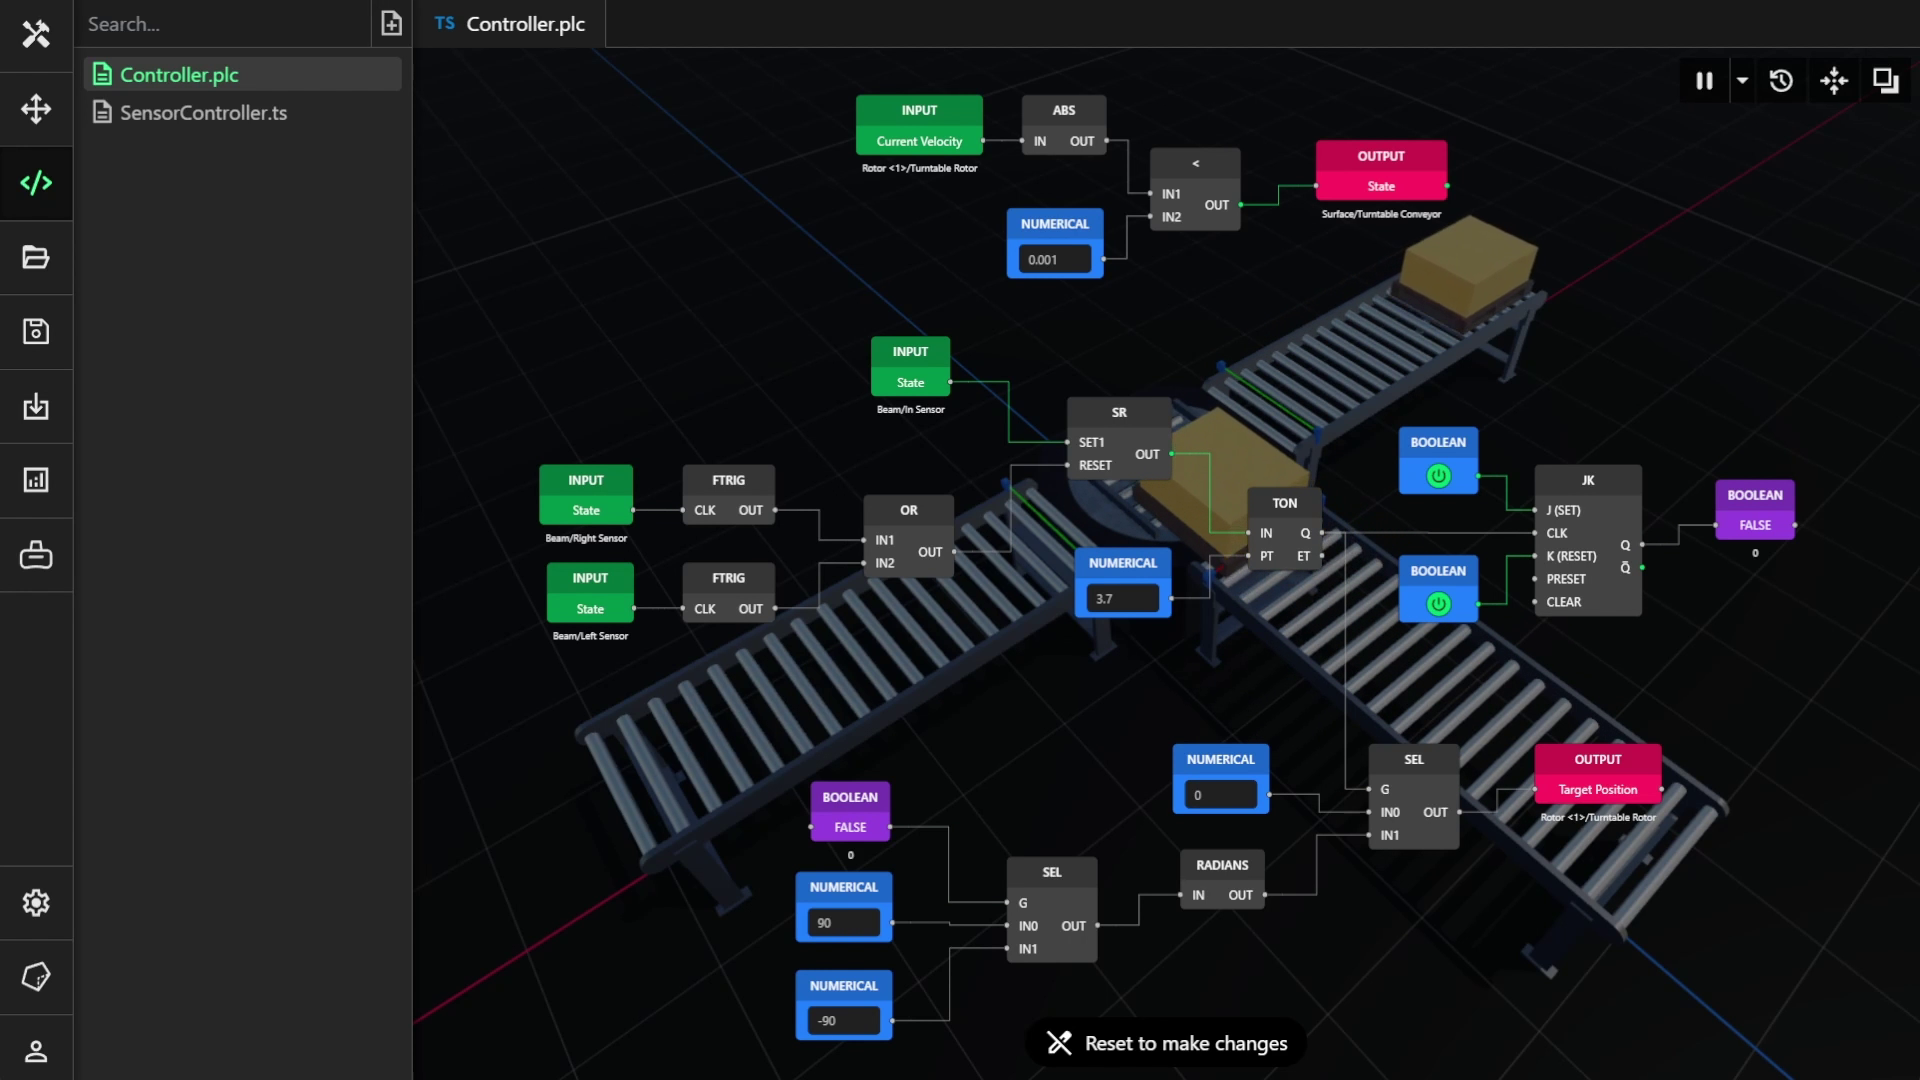Open the project folder icon
Viewport: 1920px width, 1080px height.
36,257
